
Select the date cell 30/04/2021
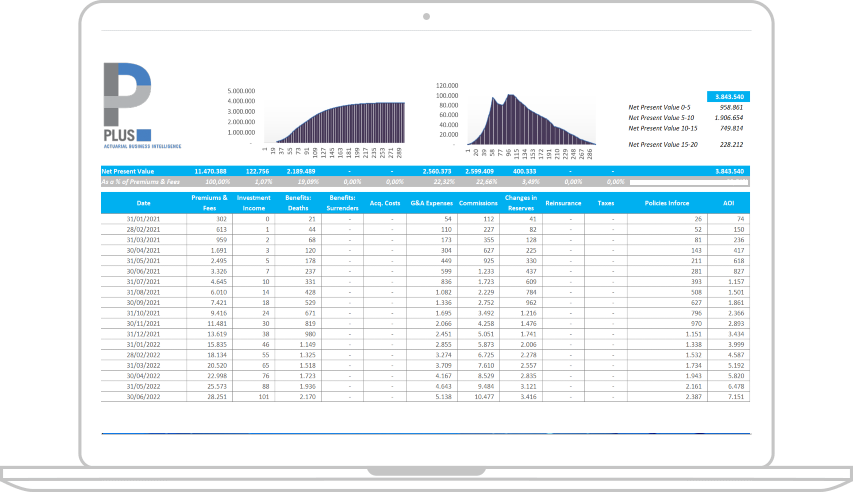[144, 250]
